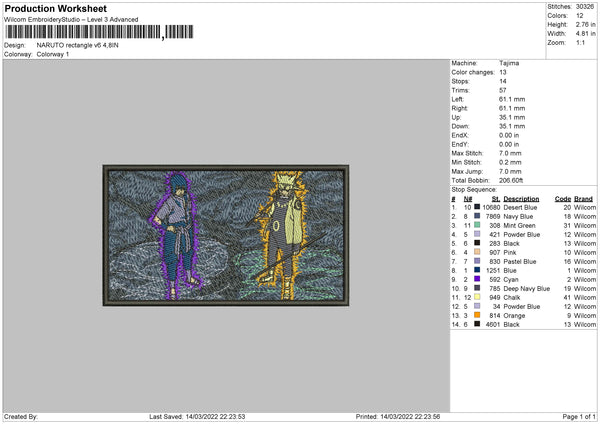This screenshot has width=600, height=424.
Task: Click the Last Saved timestamp in footer
Action: pos(197,416)
